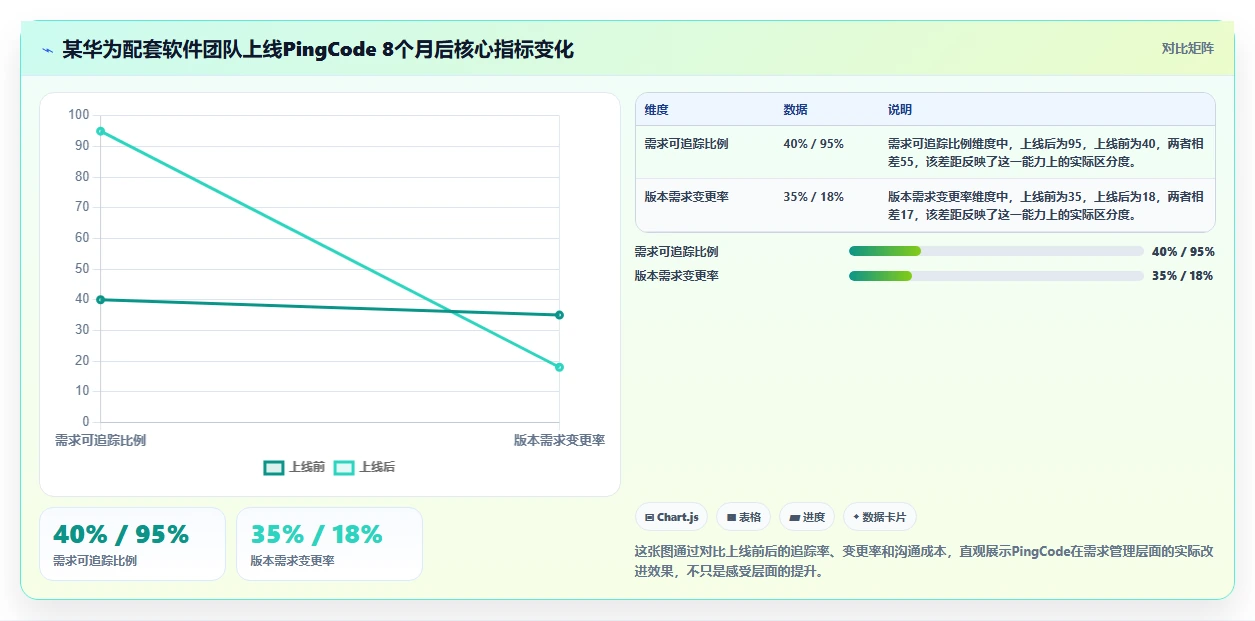Click the 40% / 95% value next to progress bar
Viewport: 1255px width, 621px height.
[1183, 252]
